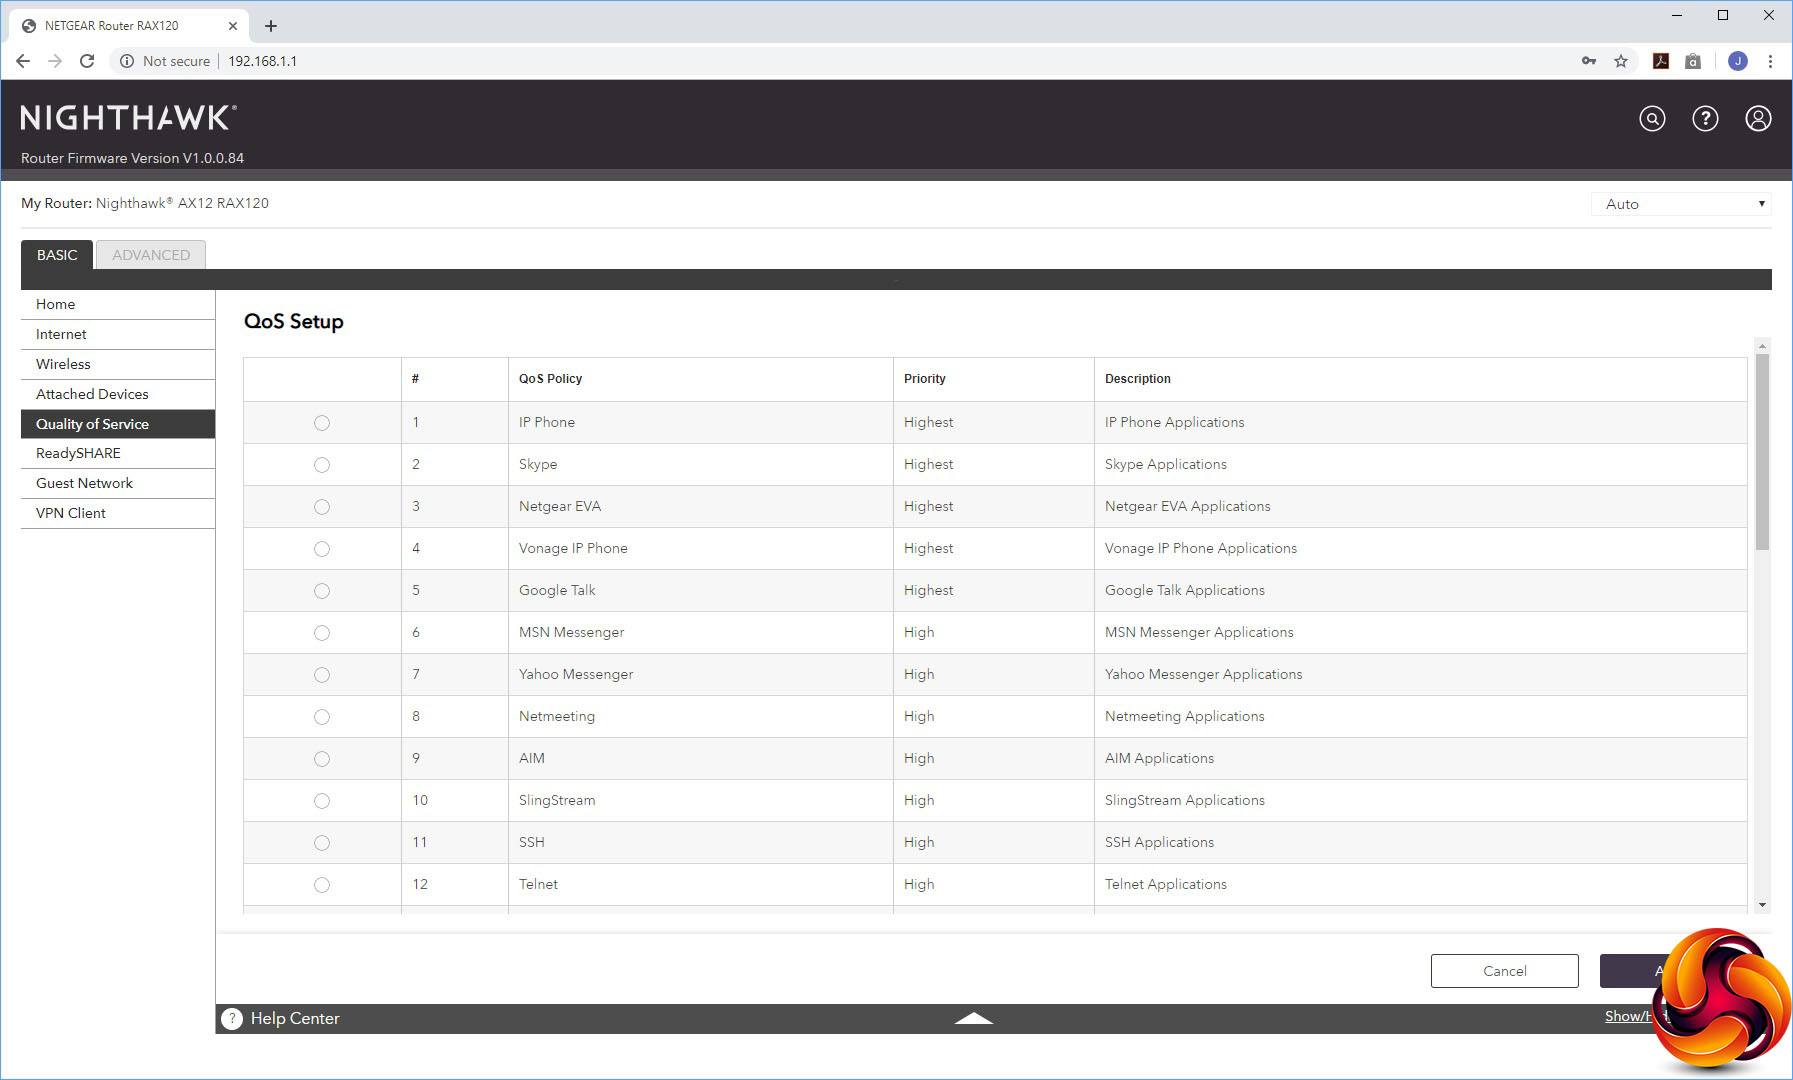Click the scrollbar down arrow
1793x1080 pixels.
pyautogui.click(x=1762, y=905)
